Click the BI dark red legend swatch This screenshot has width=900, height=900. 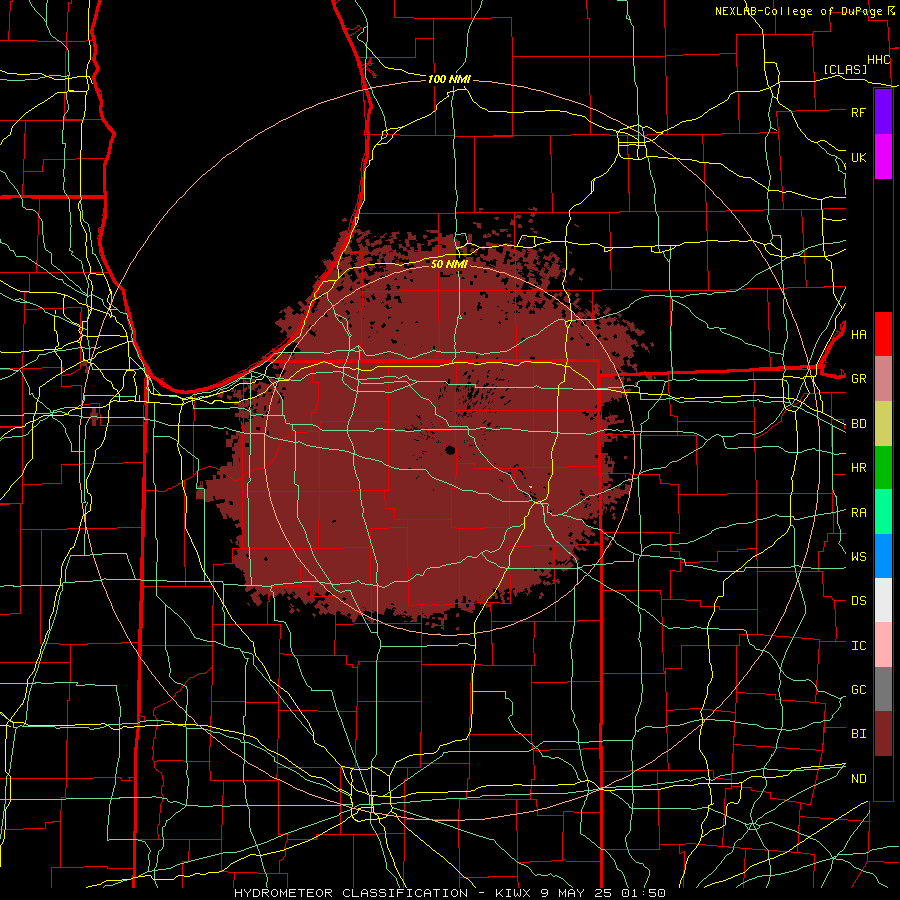tap(883, 734)
